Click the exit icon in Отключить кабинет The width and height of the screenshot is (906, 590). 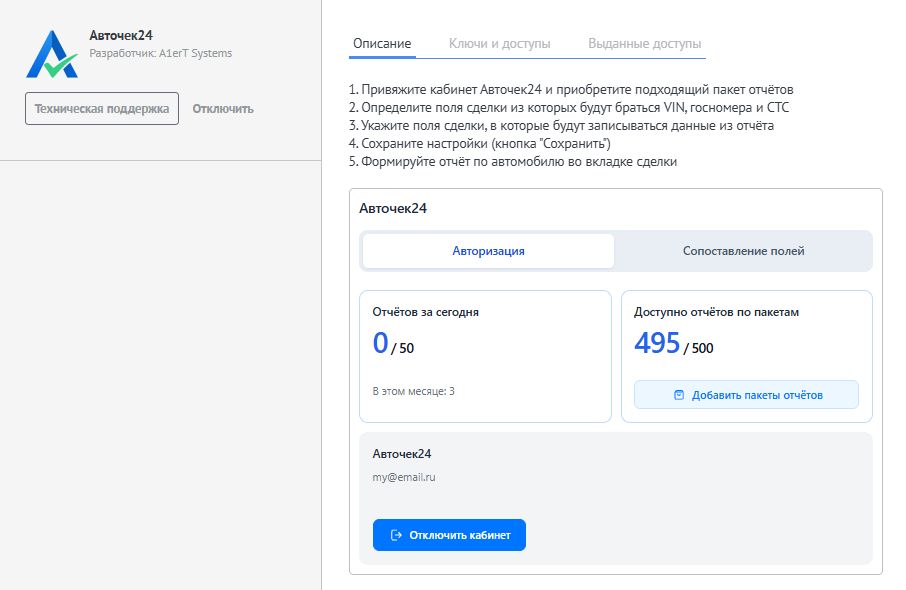[396, 535]
